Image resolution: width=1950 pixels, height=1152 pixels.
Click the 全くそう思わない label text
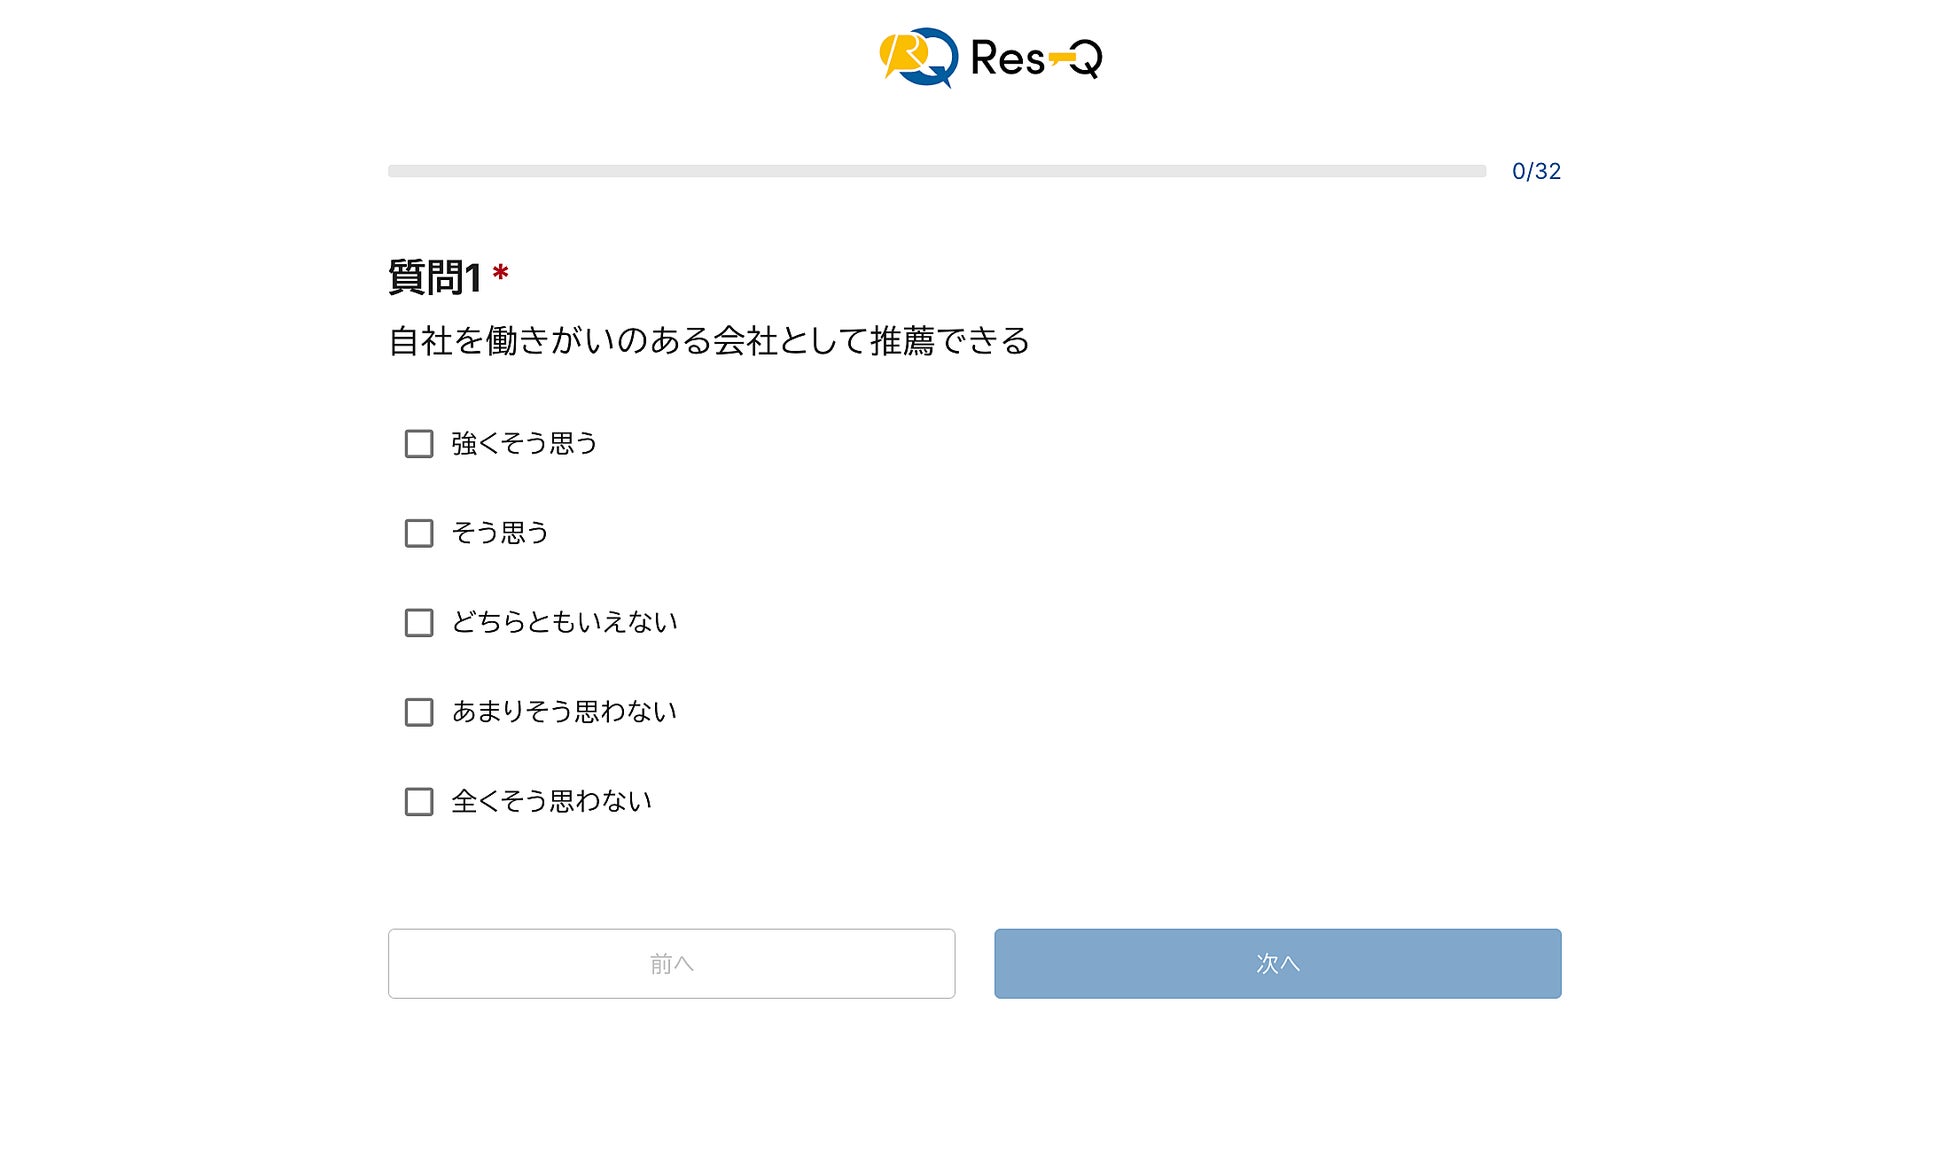point(551,802)
